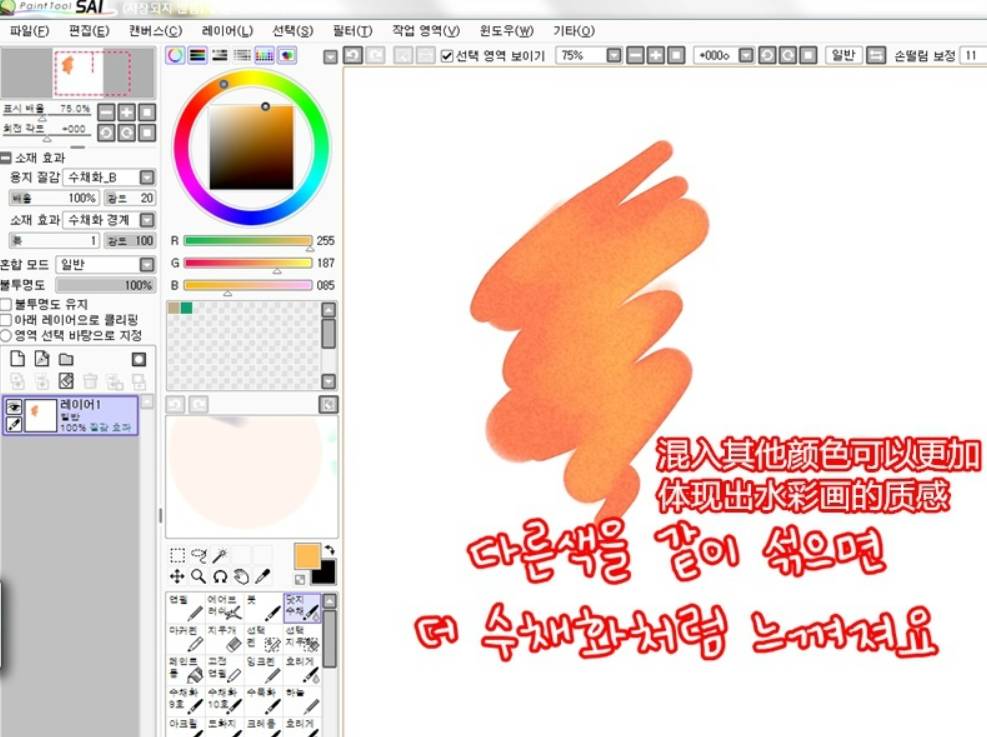Viewport: 987px width, 737px height.
Task: Choose the 마커펜 marker brush
Action: point(186,638)
